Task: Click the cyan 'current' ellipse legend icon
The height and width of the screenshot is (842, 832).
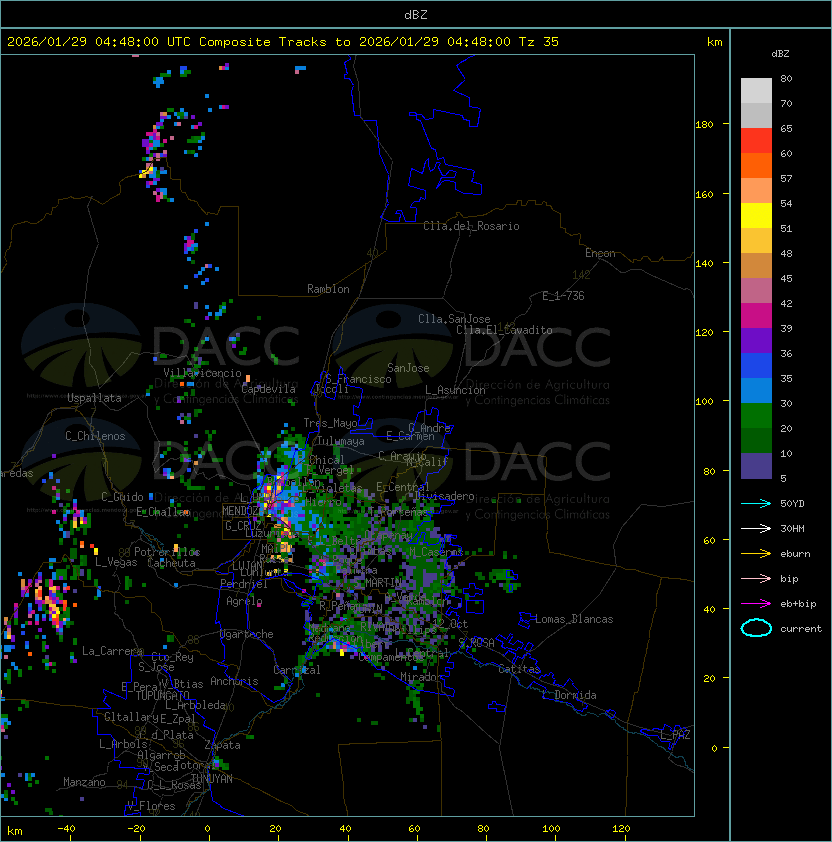Action: click(756, 628)
